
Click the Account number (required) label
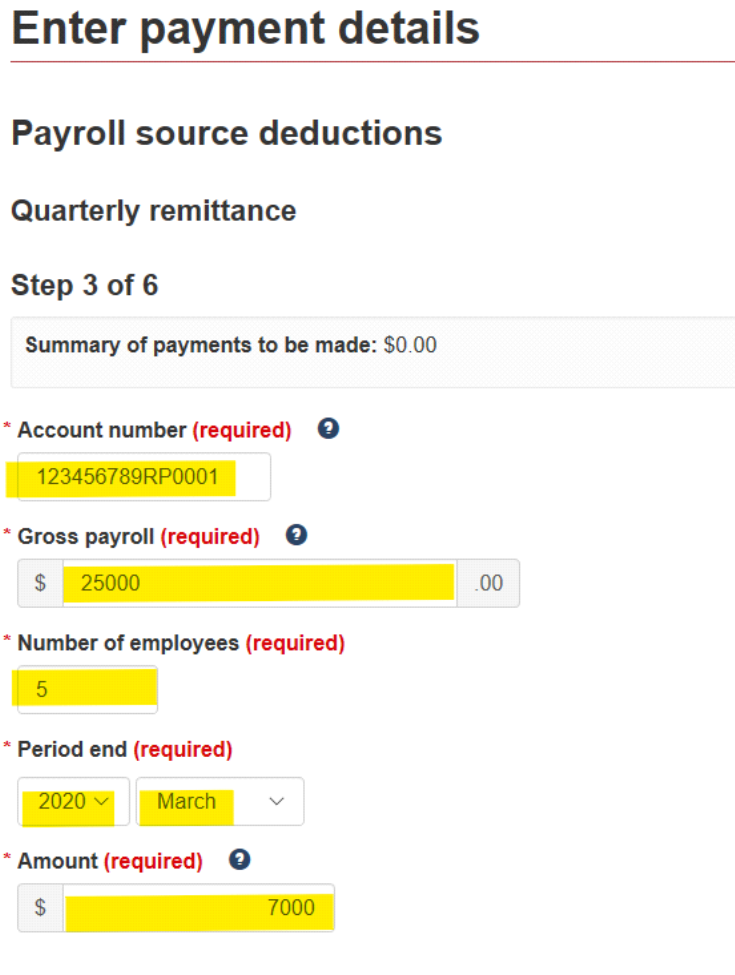[x=154, y=430]
